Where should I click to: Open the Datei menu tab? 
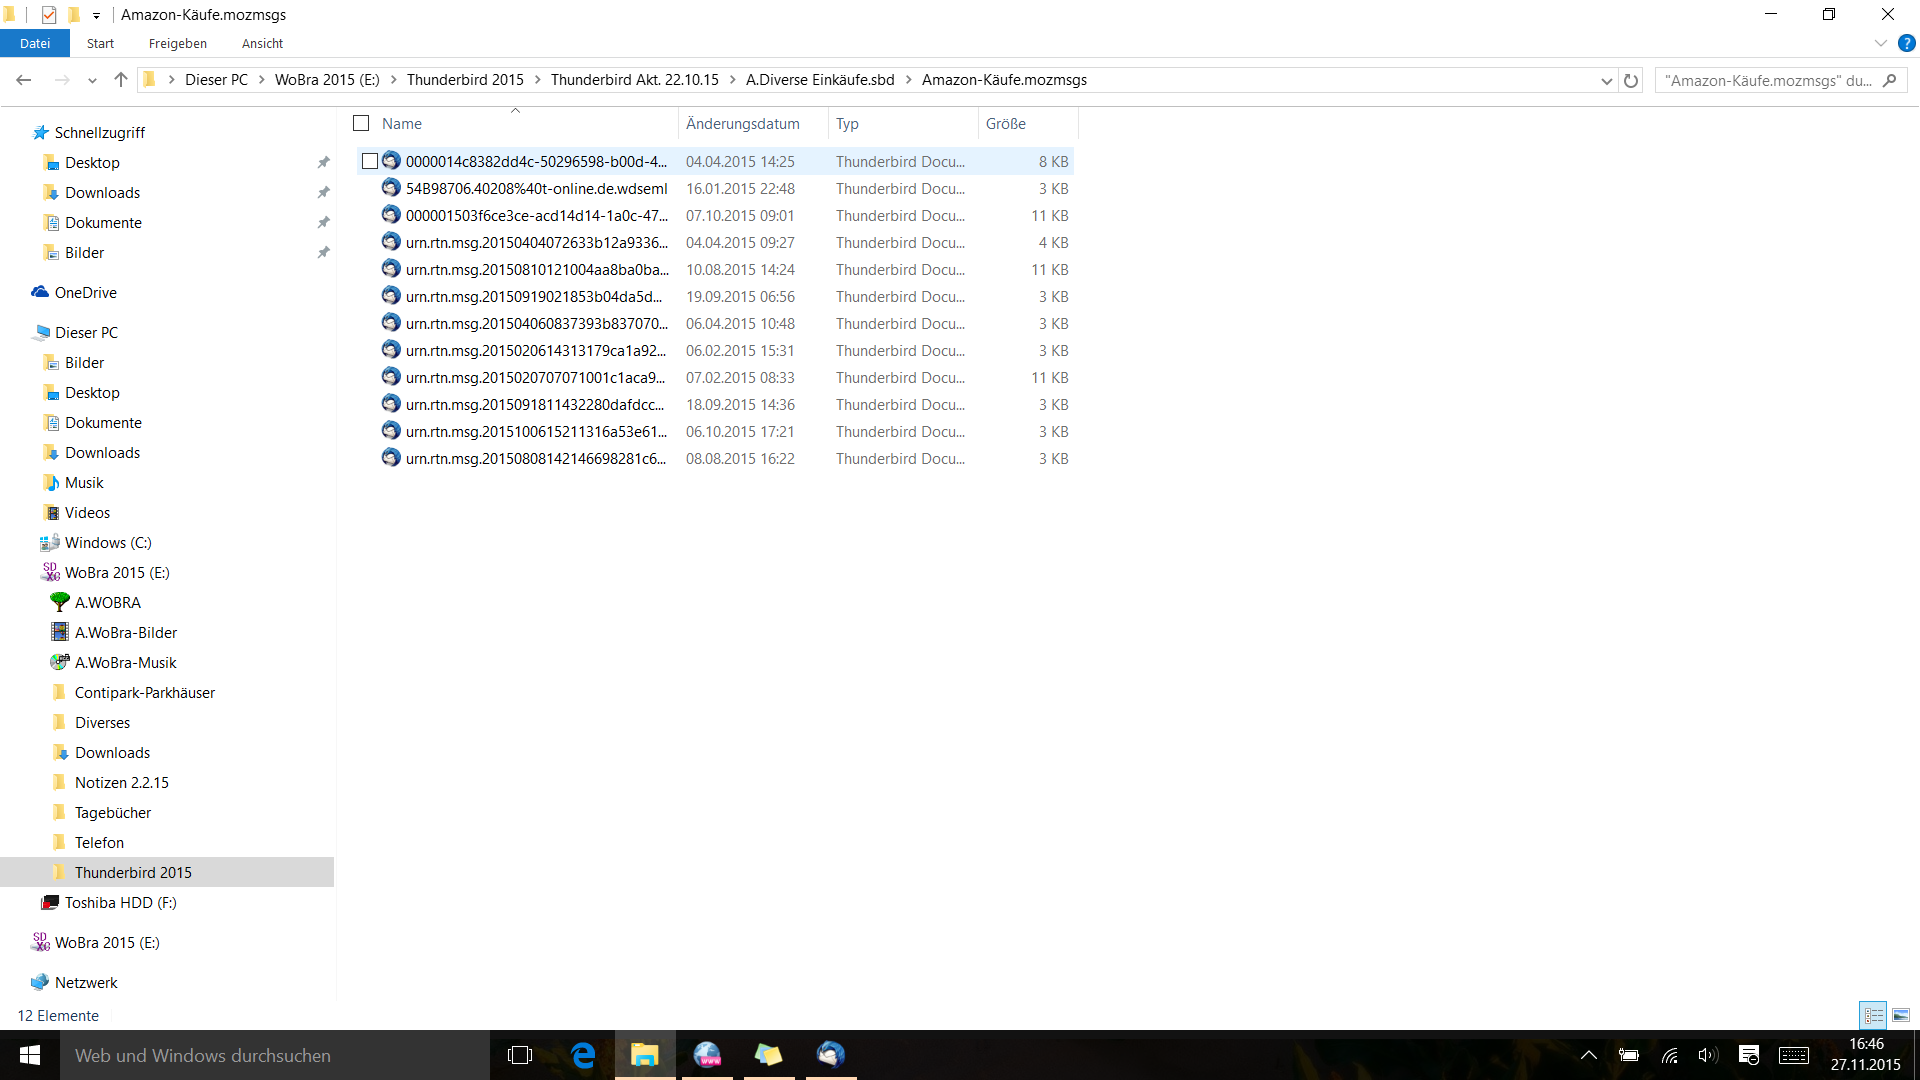point(35,43)
